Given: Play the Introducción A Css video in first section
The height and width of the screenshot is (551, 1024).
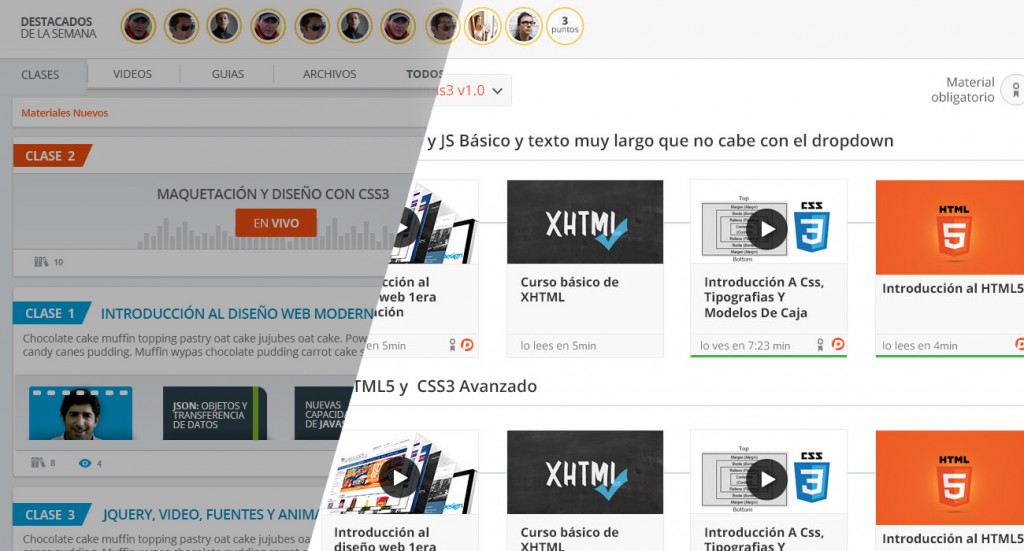Looking at the screenshot, I should click(767, 229).
